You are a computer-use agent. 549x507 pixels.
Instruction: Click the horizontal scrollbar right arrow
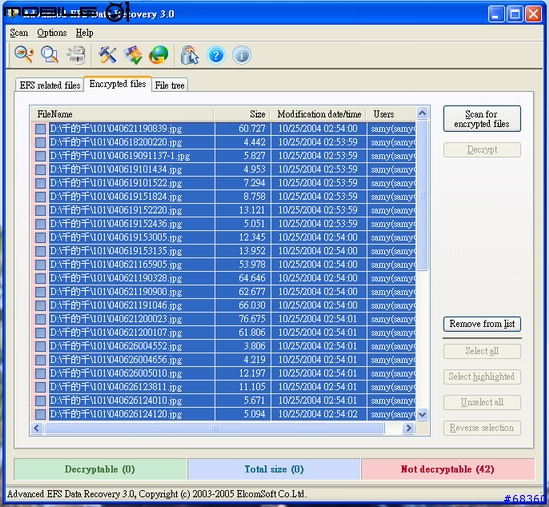coord(408,428)
